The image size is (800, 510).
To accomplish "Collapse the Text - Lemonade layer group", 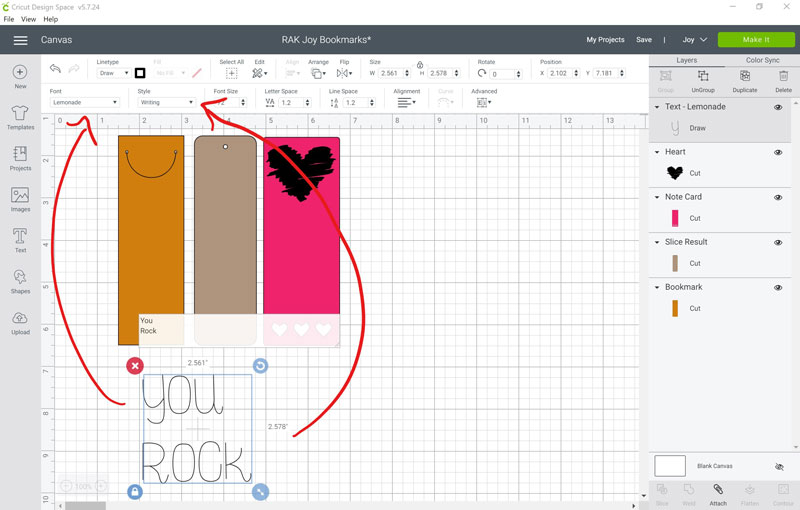I will [x=657, y=107].
